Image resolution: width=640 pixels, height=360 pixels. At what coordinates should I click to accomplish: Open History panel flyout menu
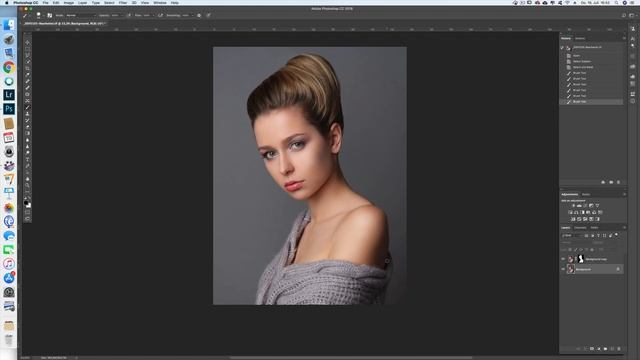624,38
